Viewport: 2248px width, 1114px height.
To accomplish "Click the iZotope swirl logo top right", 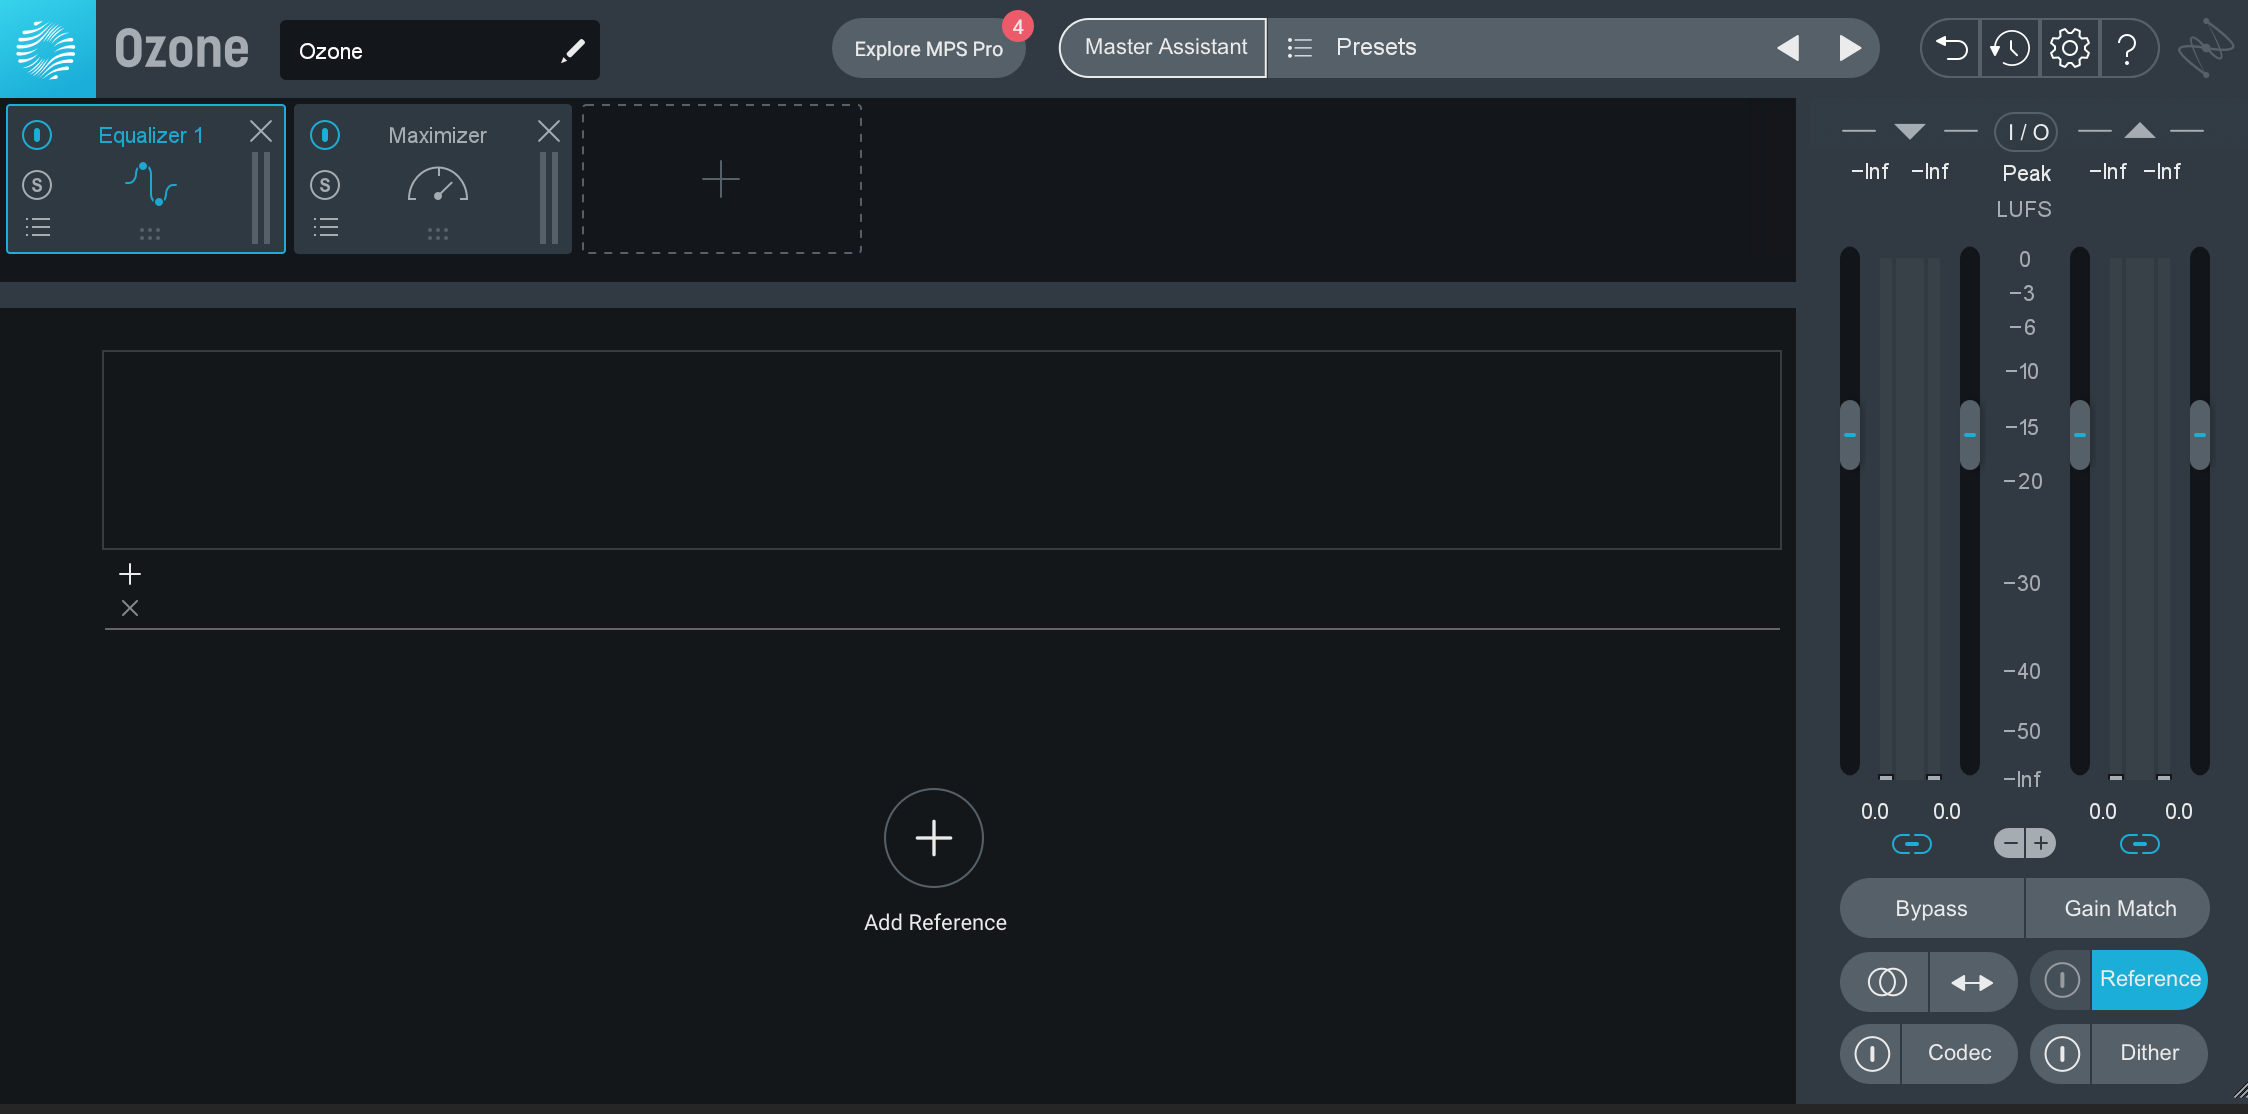I will coord(2205,48).
